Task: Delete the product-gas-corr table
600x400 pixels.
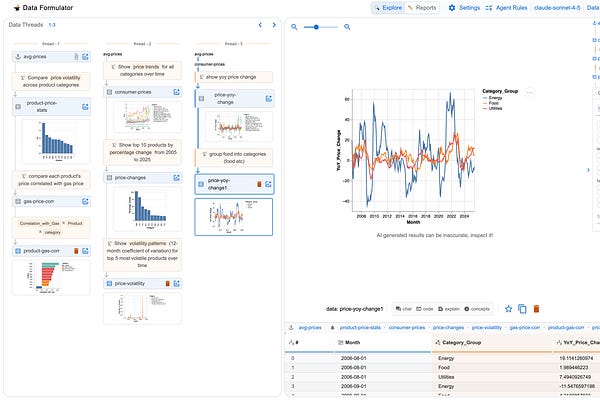Action: tap(76, 251)
